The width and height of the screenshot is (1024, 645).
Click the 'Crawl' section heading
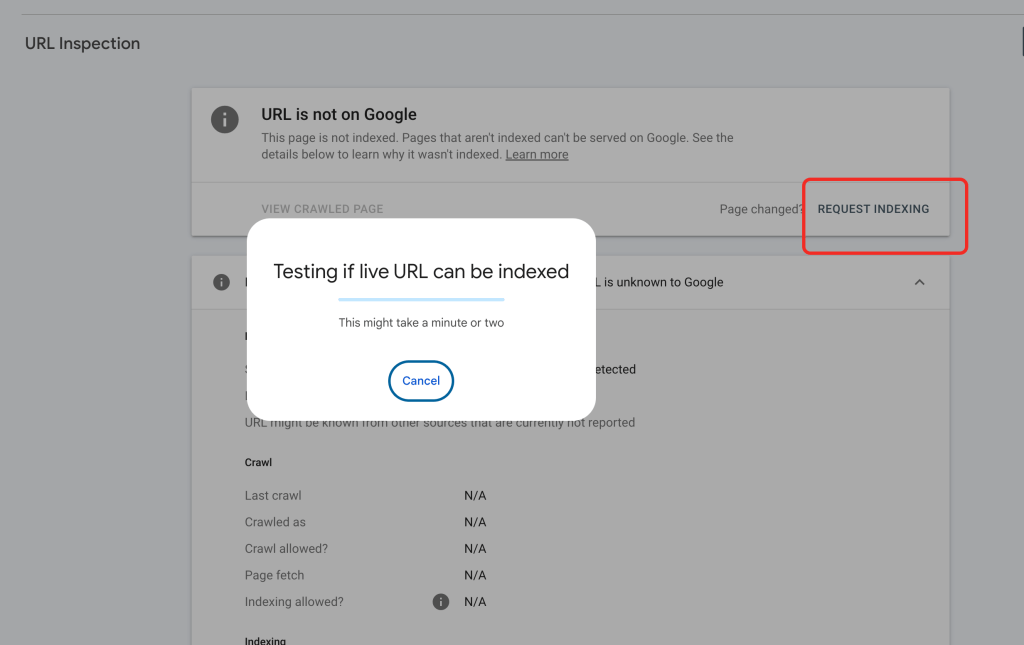(x=258, y=463)
